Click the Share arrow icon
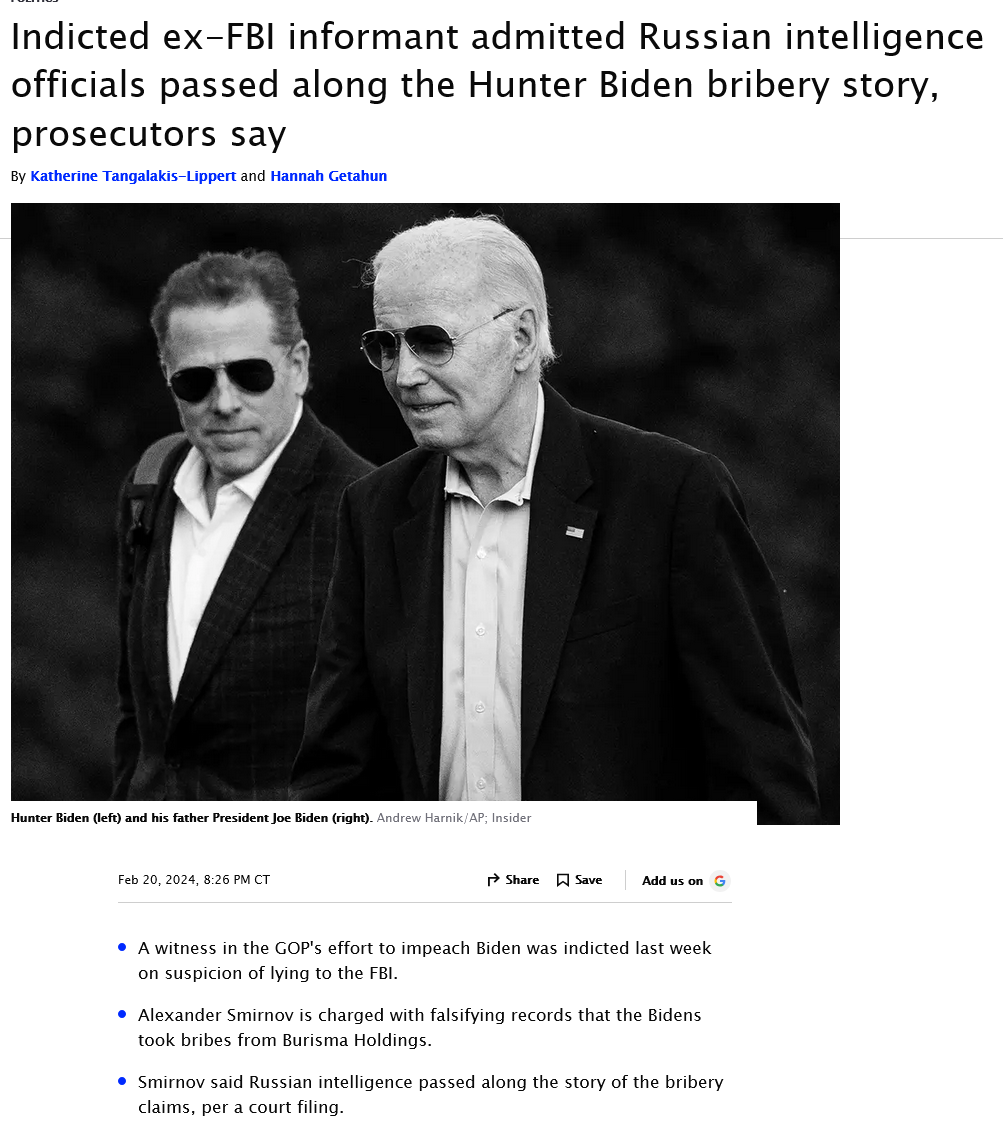This screenshot has height=1145, width=1003. tap(493, 880)
